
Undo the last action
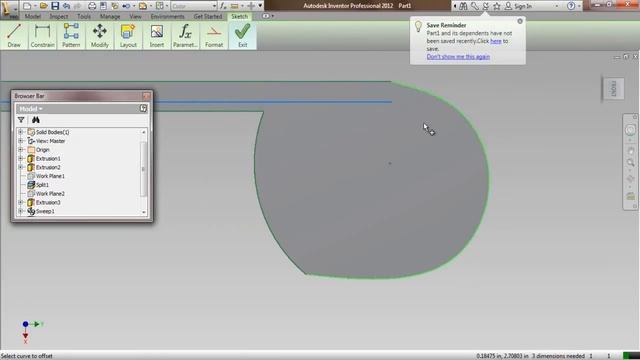coord(66,6)
